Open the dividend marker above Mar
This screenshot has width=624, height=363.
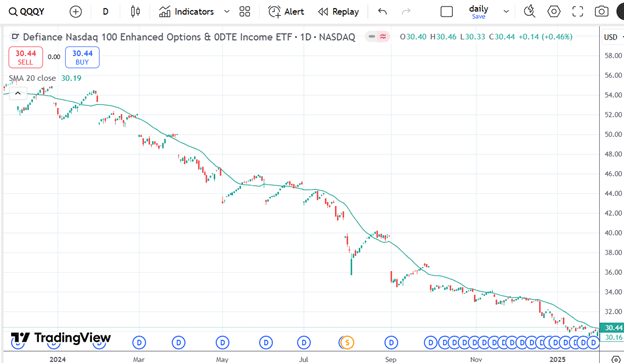139,342
